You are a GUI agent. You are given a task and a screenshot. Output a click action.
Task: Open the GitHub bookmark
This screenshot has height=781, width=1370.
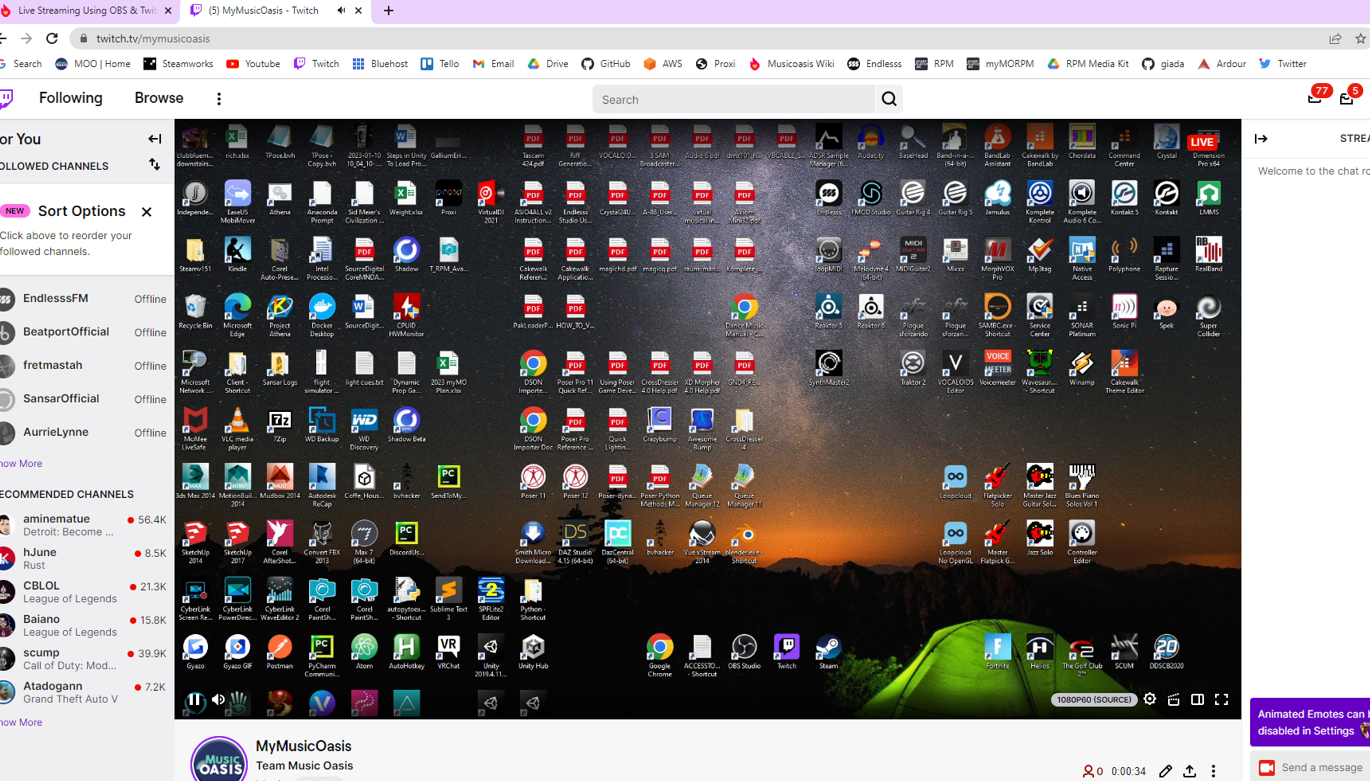[606, 64]
